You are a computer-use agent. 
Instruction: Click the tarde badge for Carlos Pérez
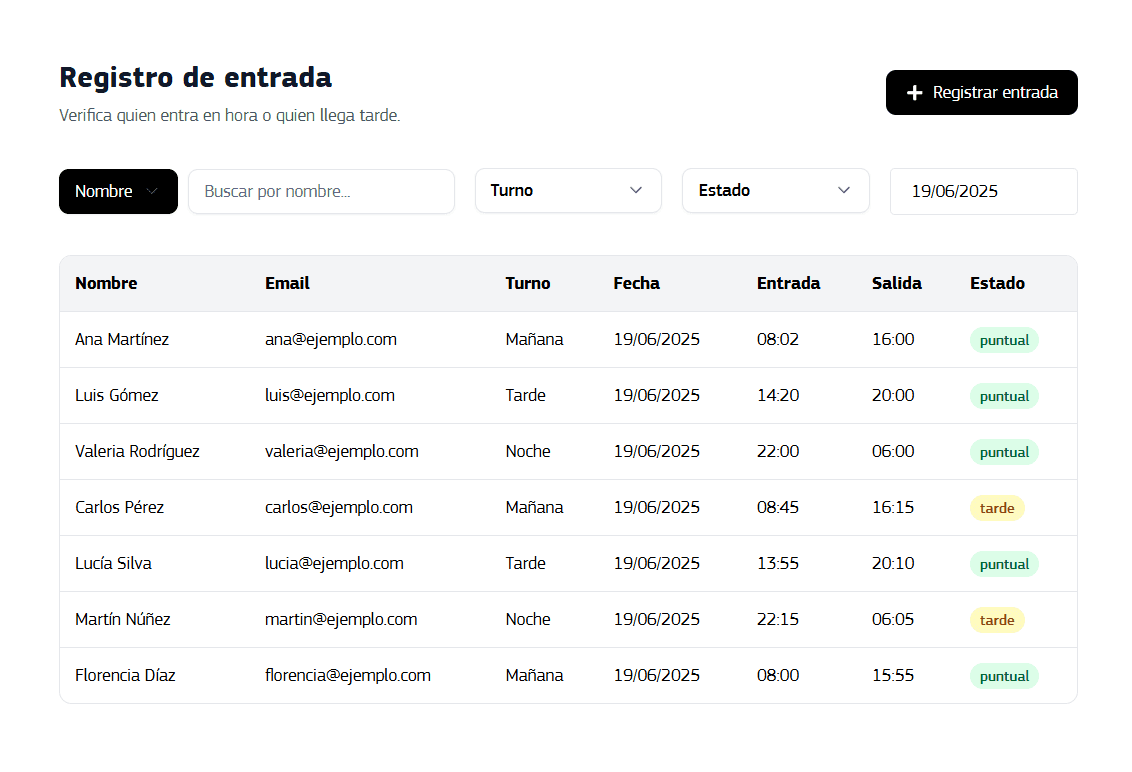pyautogui.click(x=997, y=508)
